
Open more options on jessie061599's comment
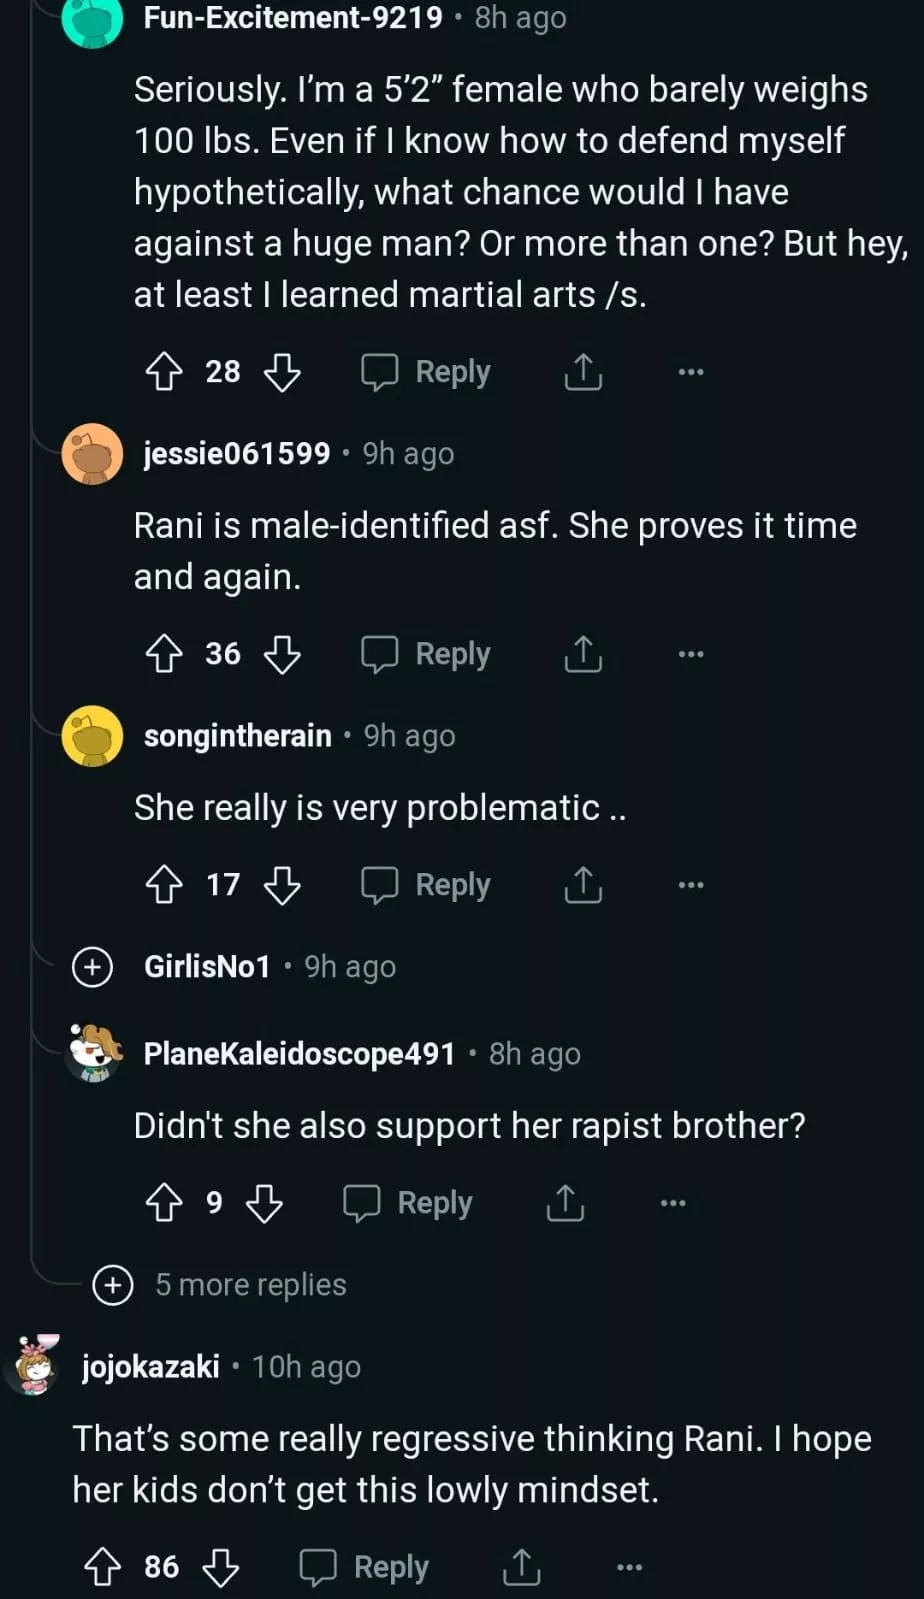pos(691,654)
